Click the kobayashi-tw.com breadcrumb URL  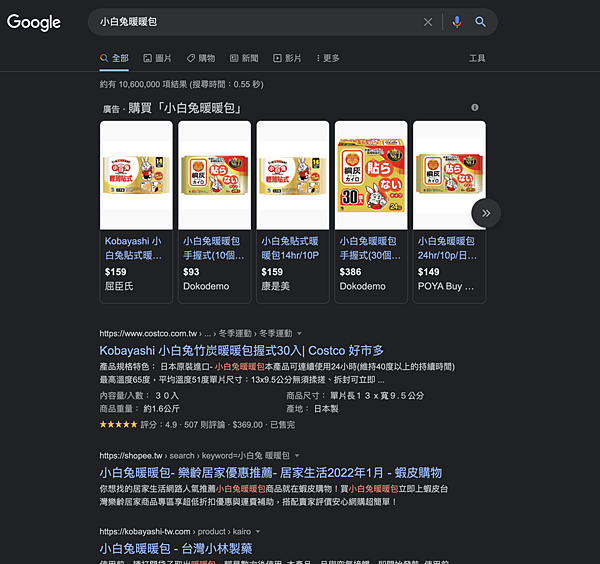coord(175,531)
